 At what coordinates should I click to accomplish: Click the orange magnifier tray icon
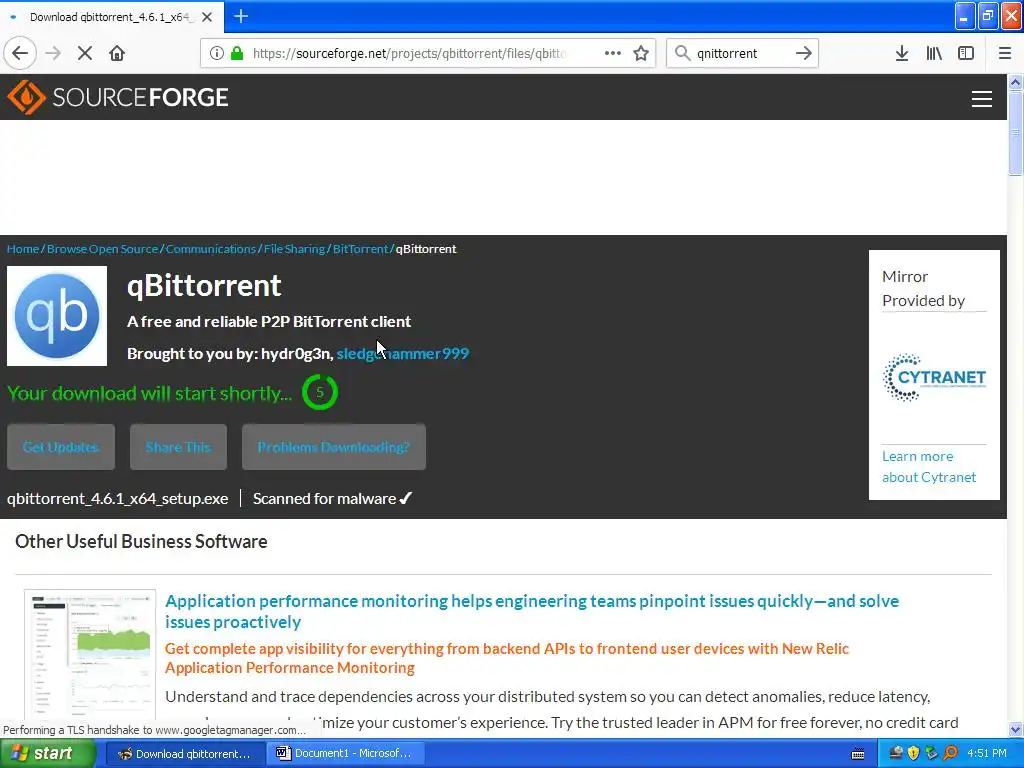point(950,754)
